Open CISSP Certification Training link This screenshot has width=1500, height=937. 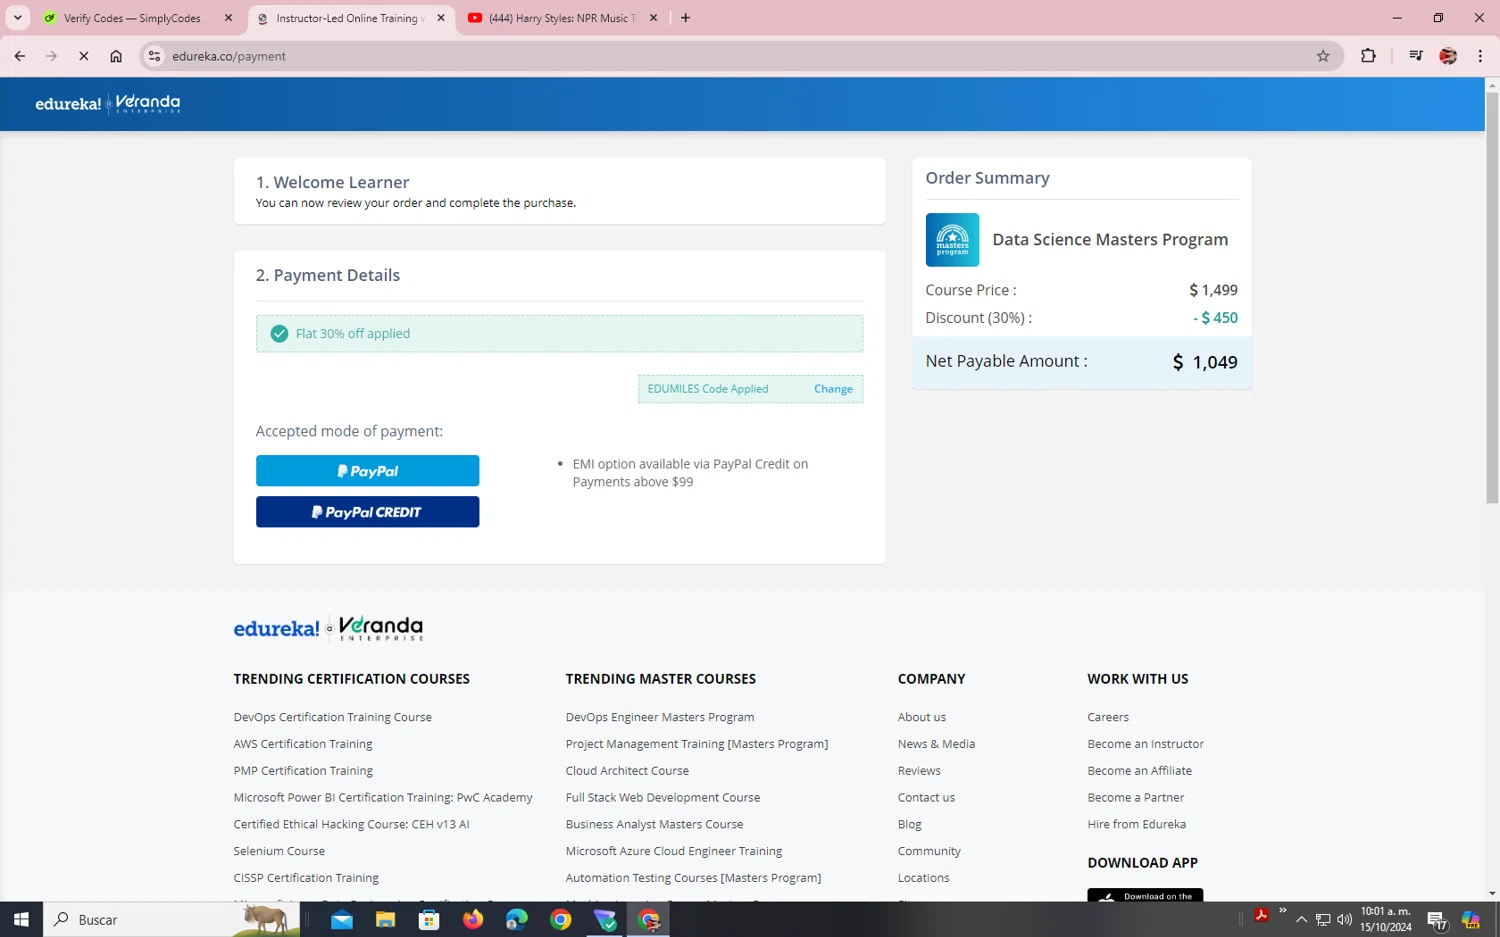click(306, 878)
